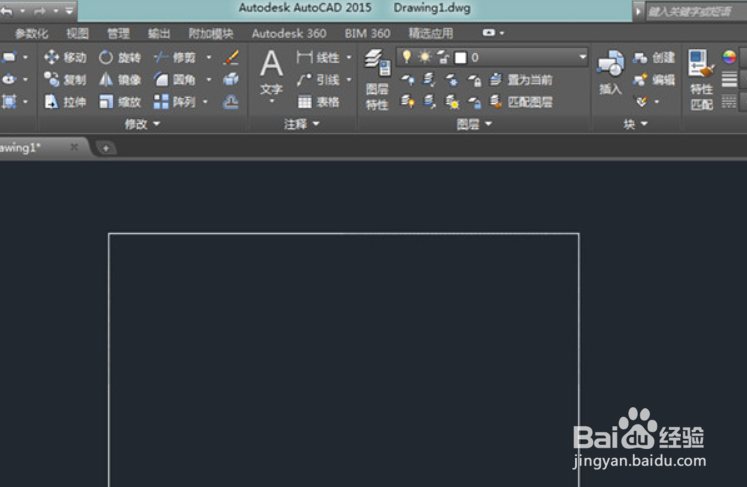
Task: Select the Fillet (圆角) tool
Action: click(x=175, y=80)
